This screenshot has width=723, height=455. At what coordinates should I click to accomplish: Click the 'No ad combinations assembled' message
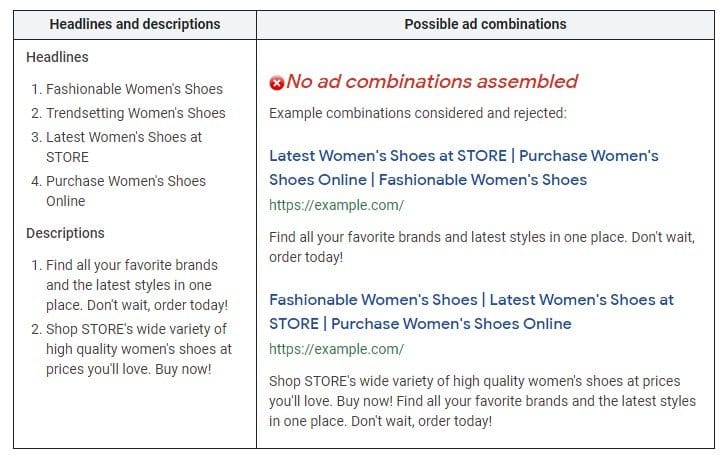click(431, 82)
